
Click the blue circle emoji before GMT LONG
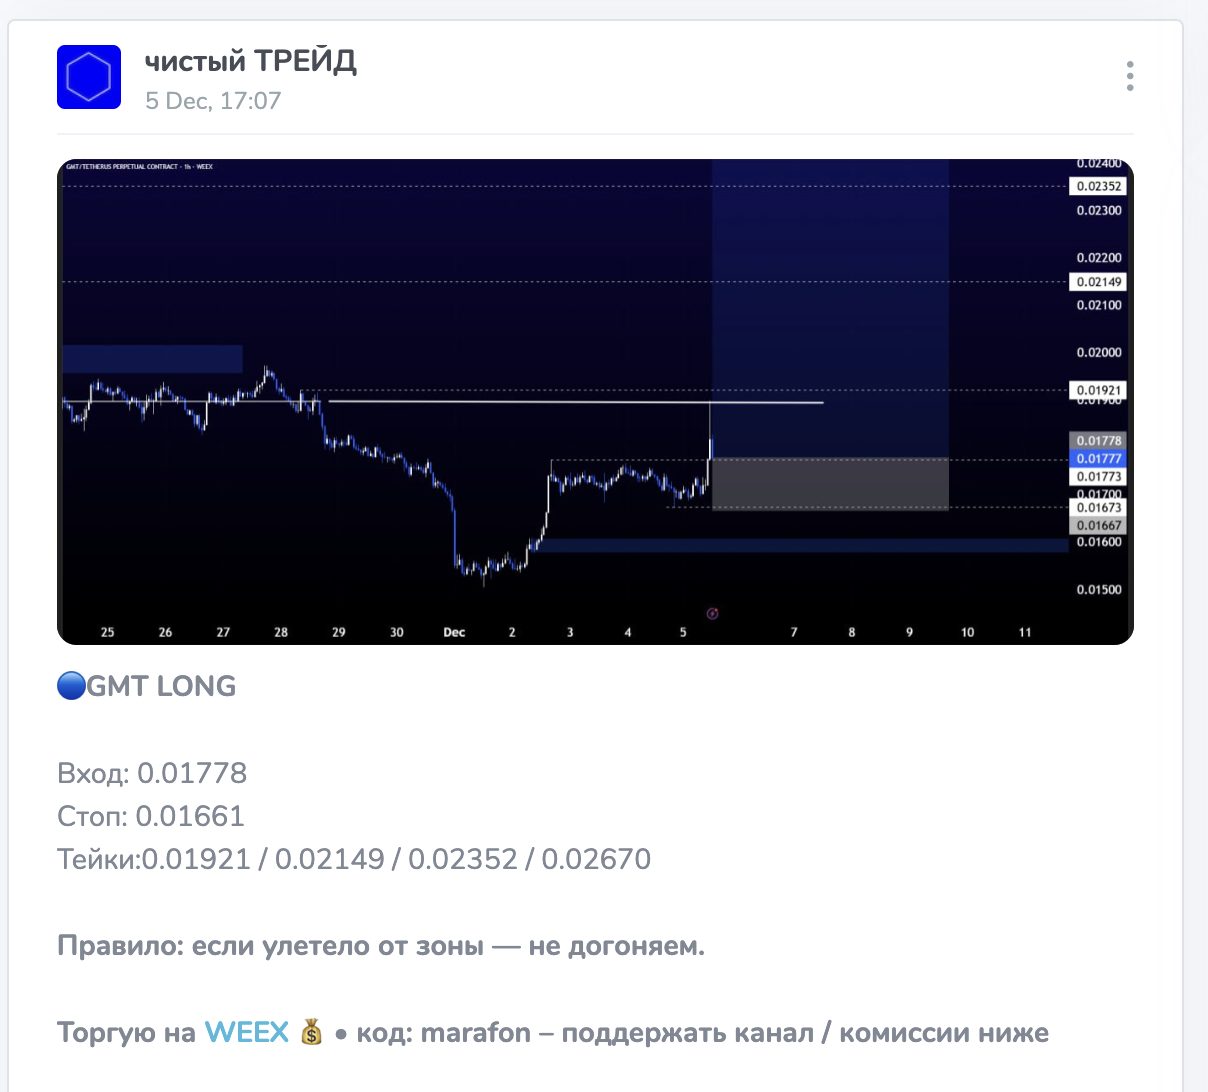(x=70, y=685)
